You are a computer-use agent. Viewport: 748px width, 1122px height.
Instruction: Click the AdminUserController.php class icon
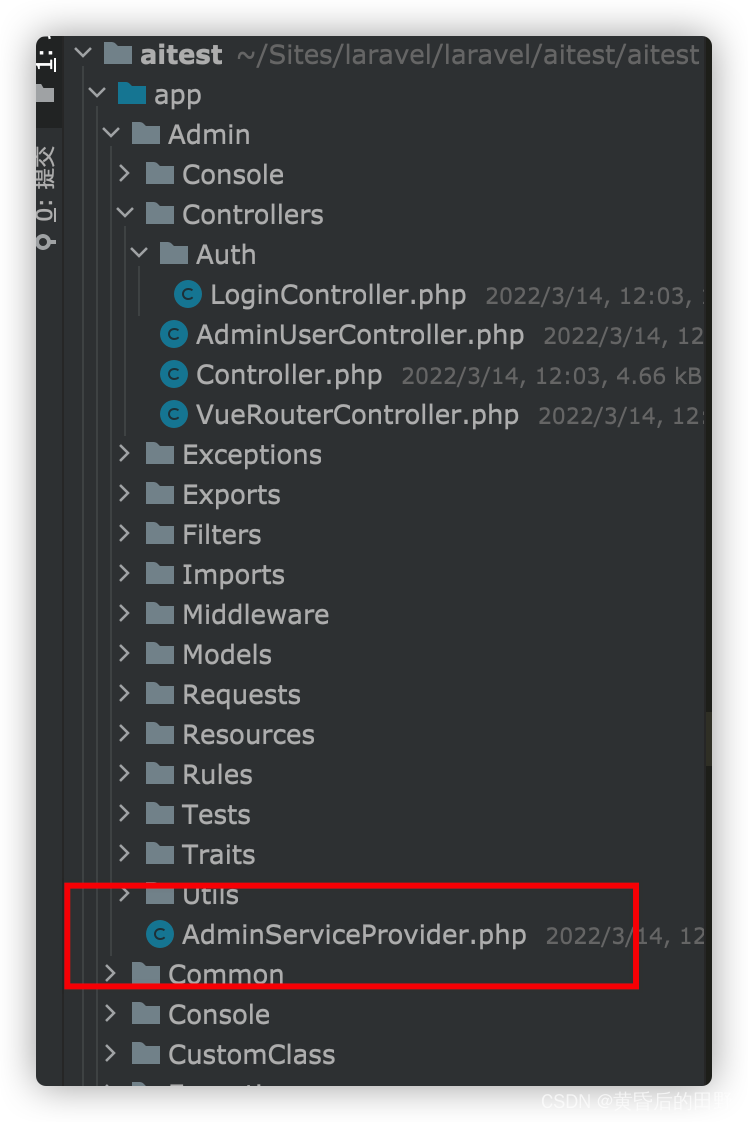pyautogui.click(x=173, y=334)
